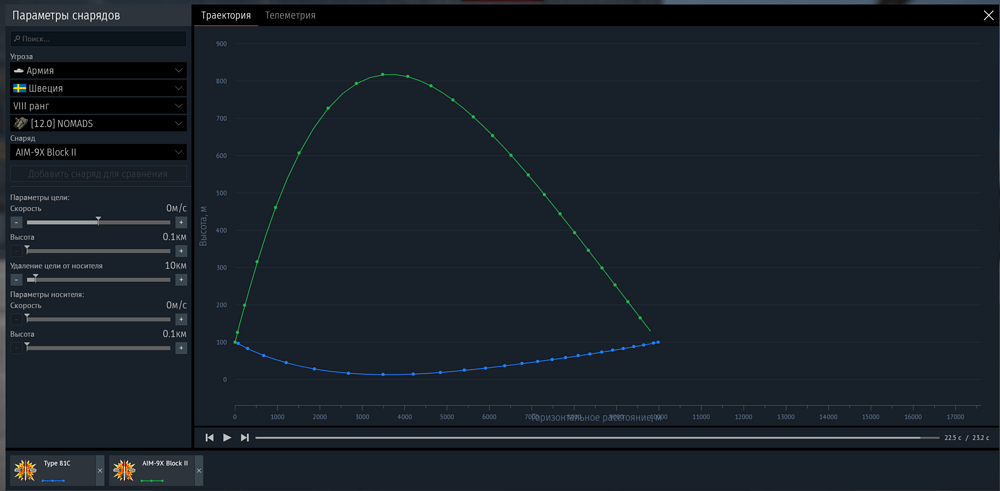Image resolution: width=1000 pixels, height=491 pixels.
Task: Switch to the Телеметрия tab
Action: [290, 15]
